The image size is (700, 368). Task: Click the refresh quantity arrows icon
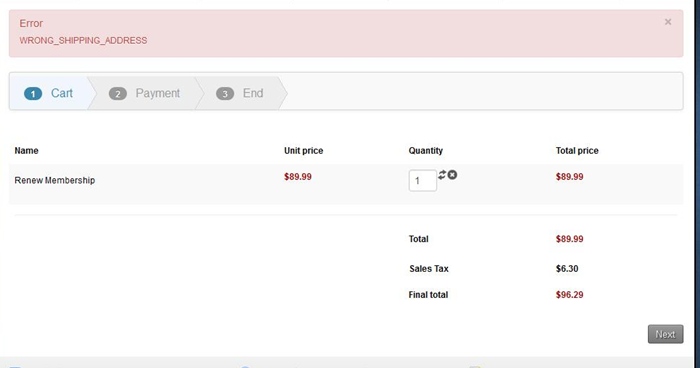[442, 175]
